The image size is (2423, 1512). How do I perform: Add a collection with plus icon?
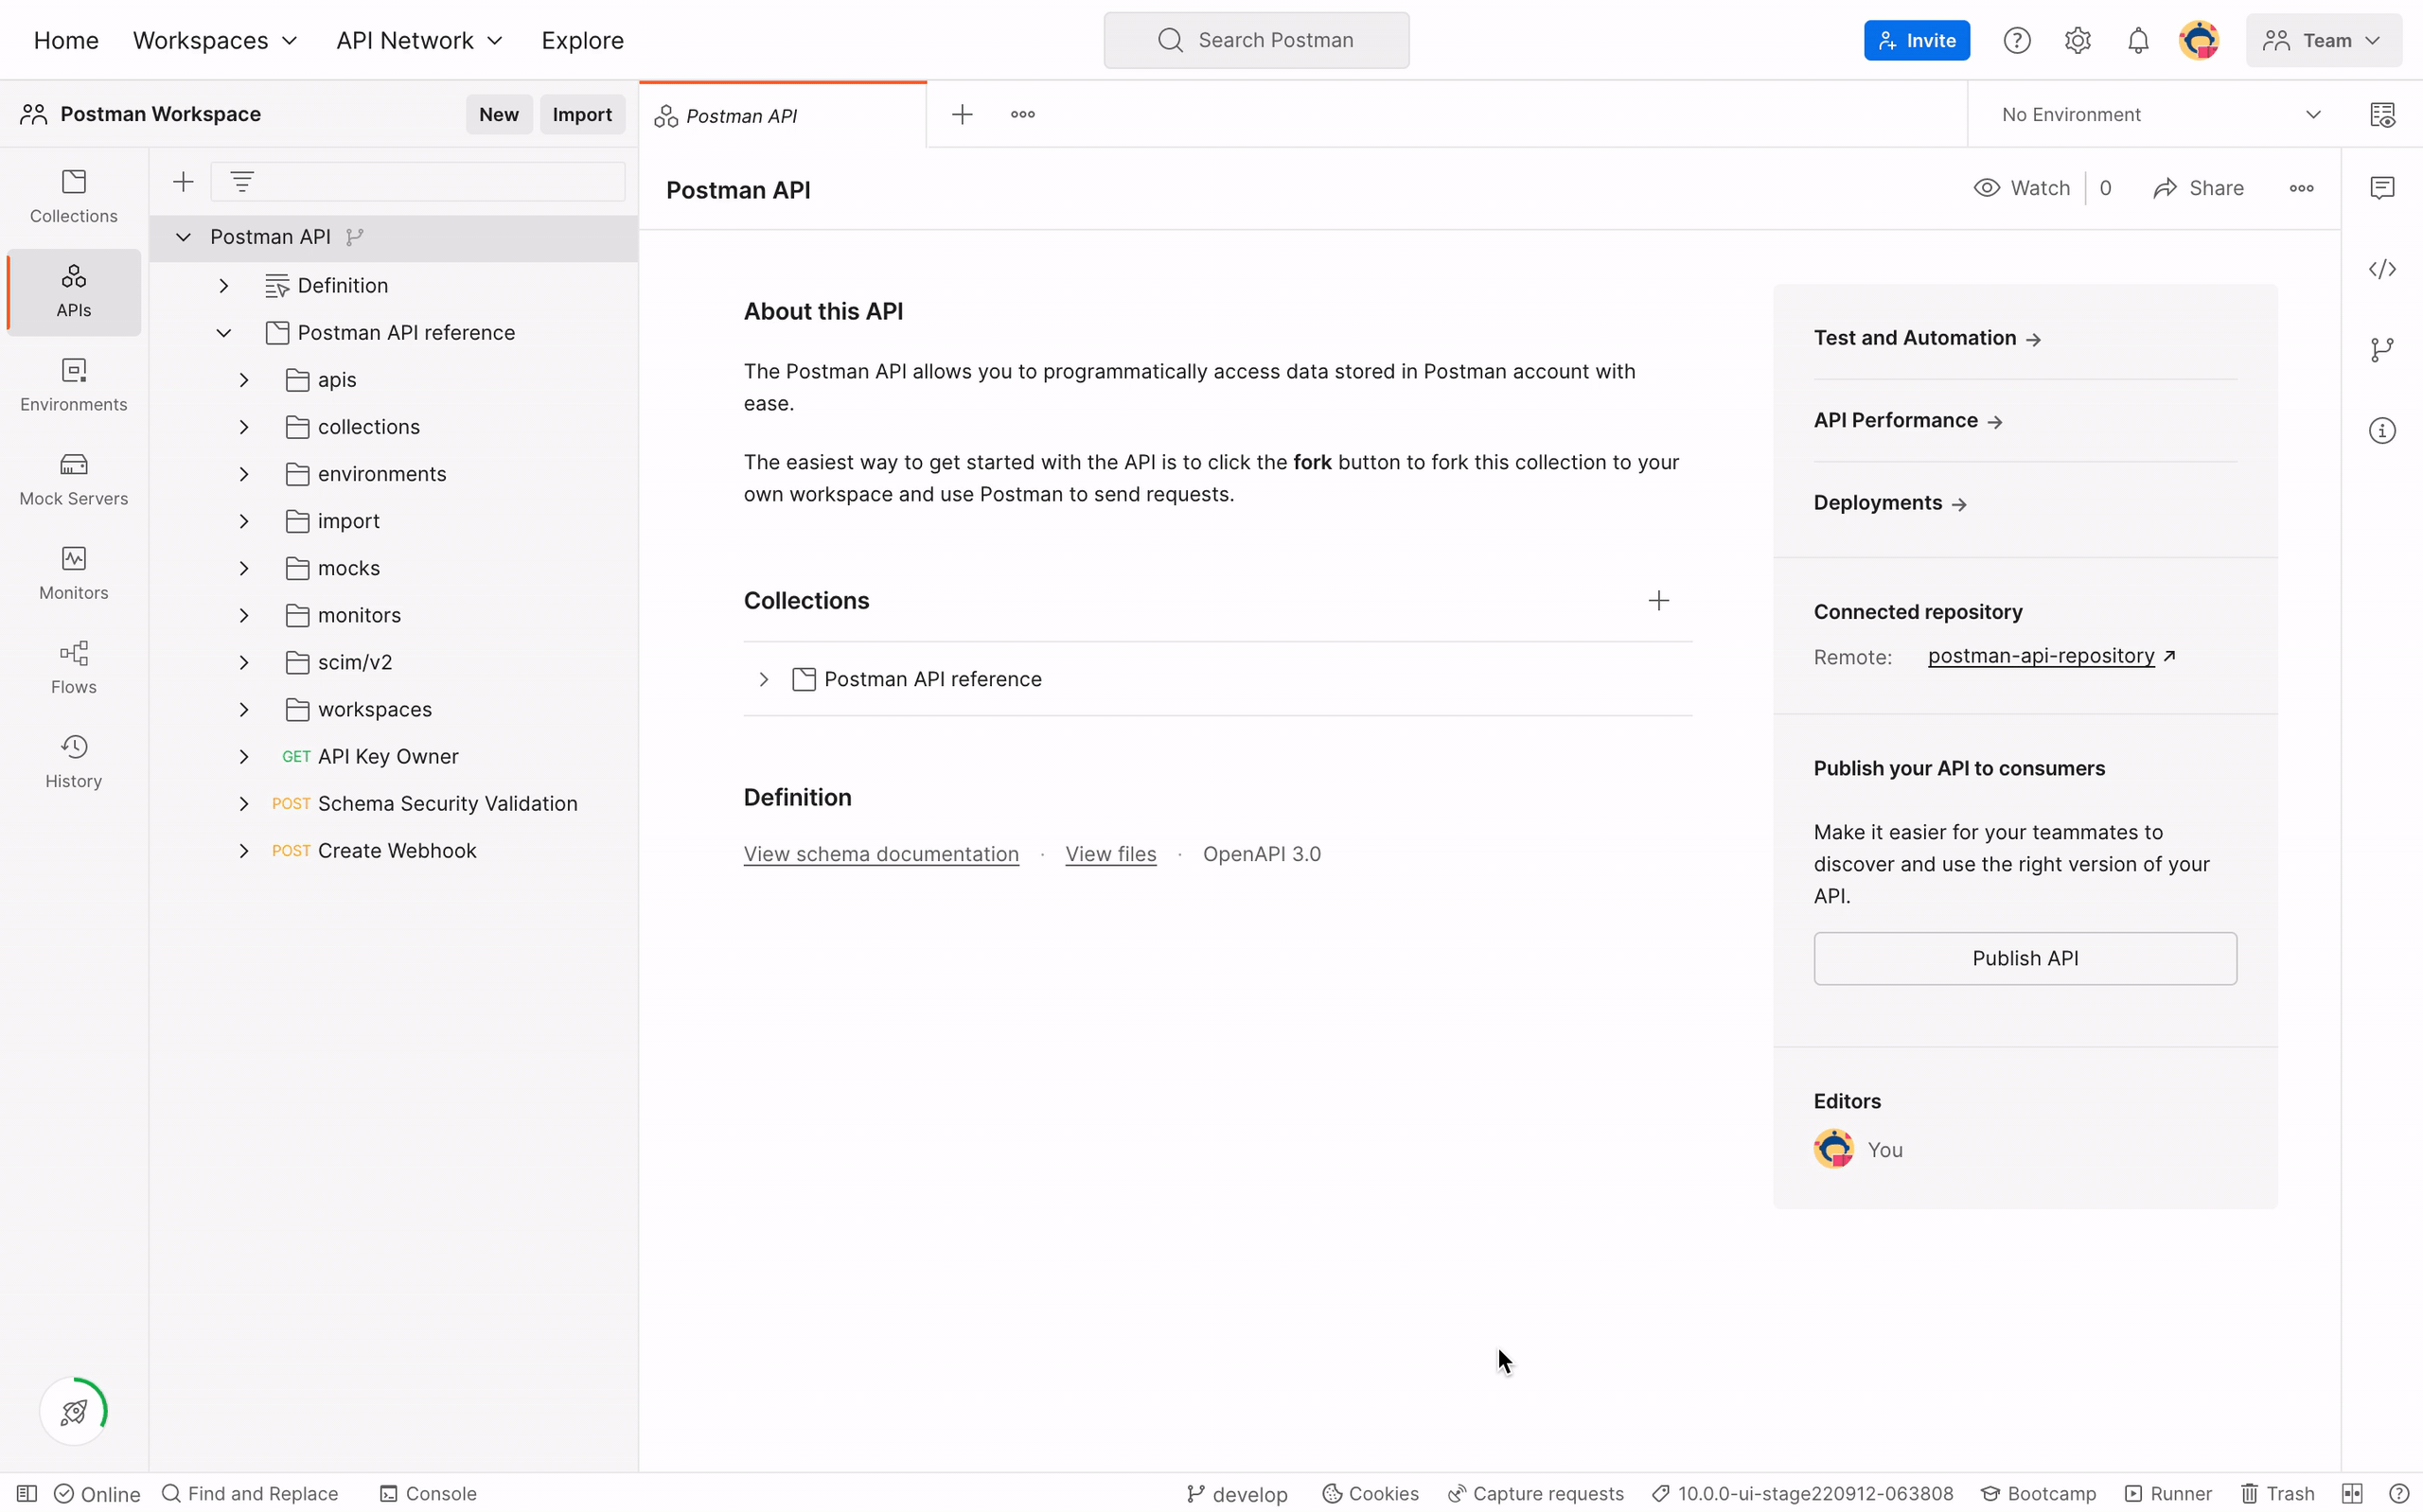(x=1658, y=601)
